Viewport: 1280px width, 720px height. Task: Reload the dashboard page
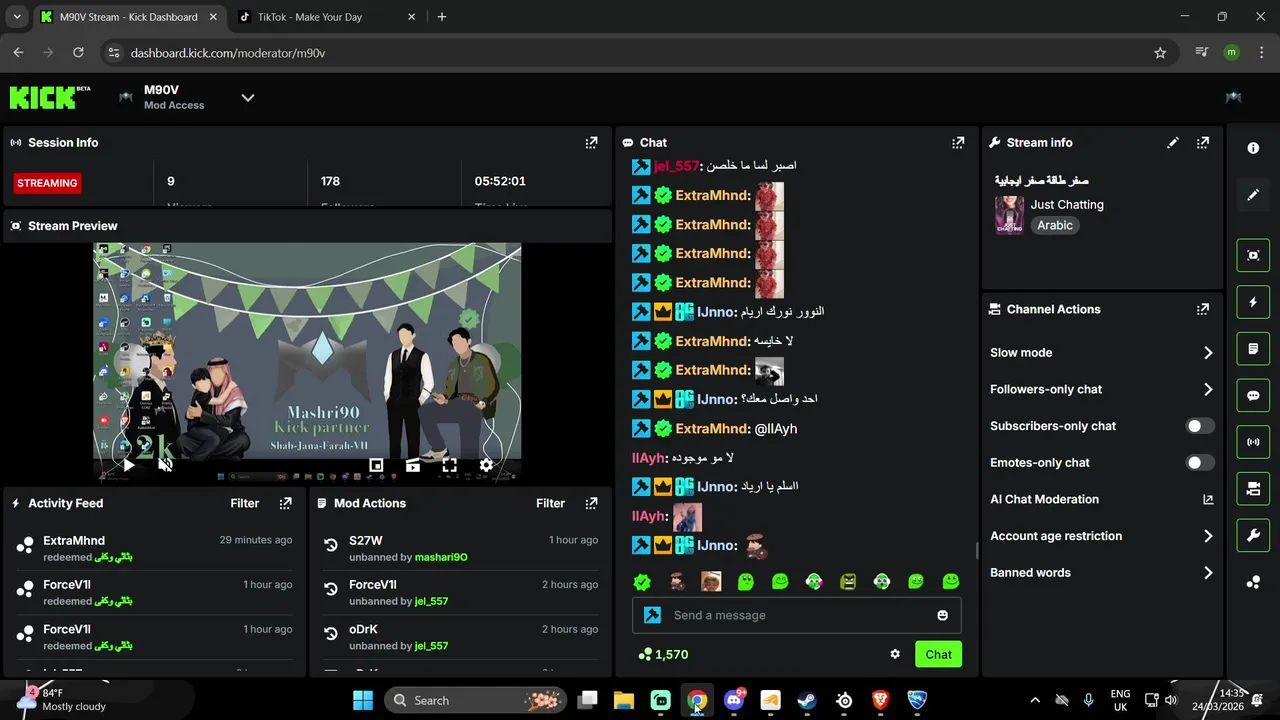(x=78, y=53)
